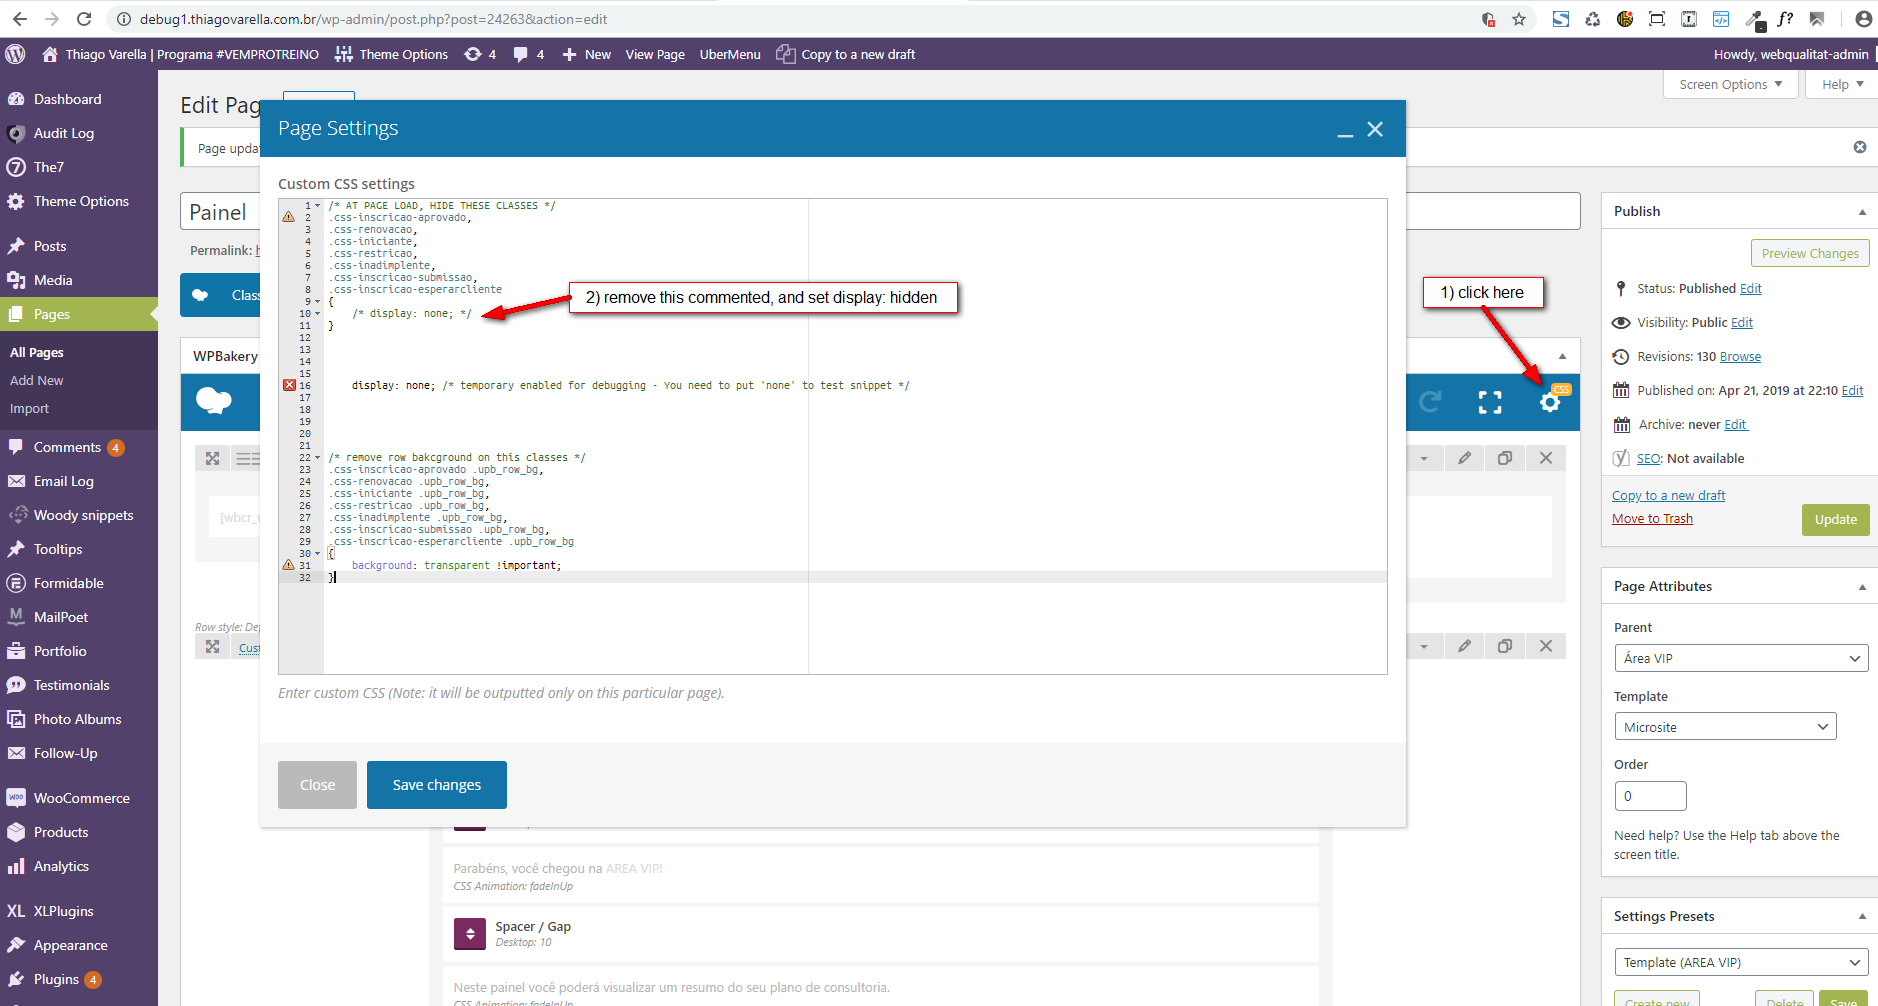
Task: Dismiss the page updated notice
Action: (1860, 147)
